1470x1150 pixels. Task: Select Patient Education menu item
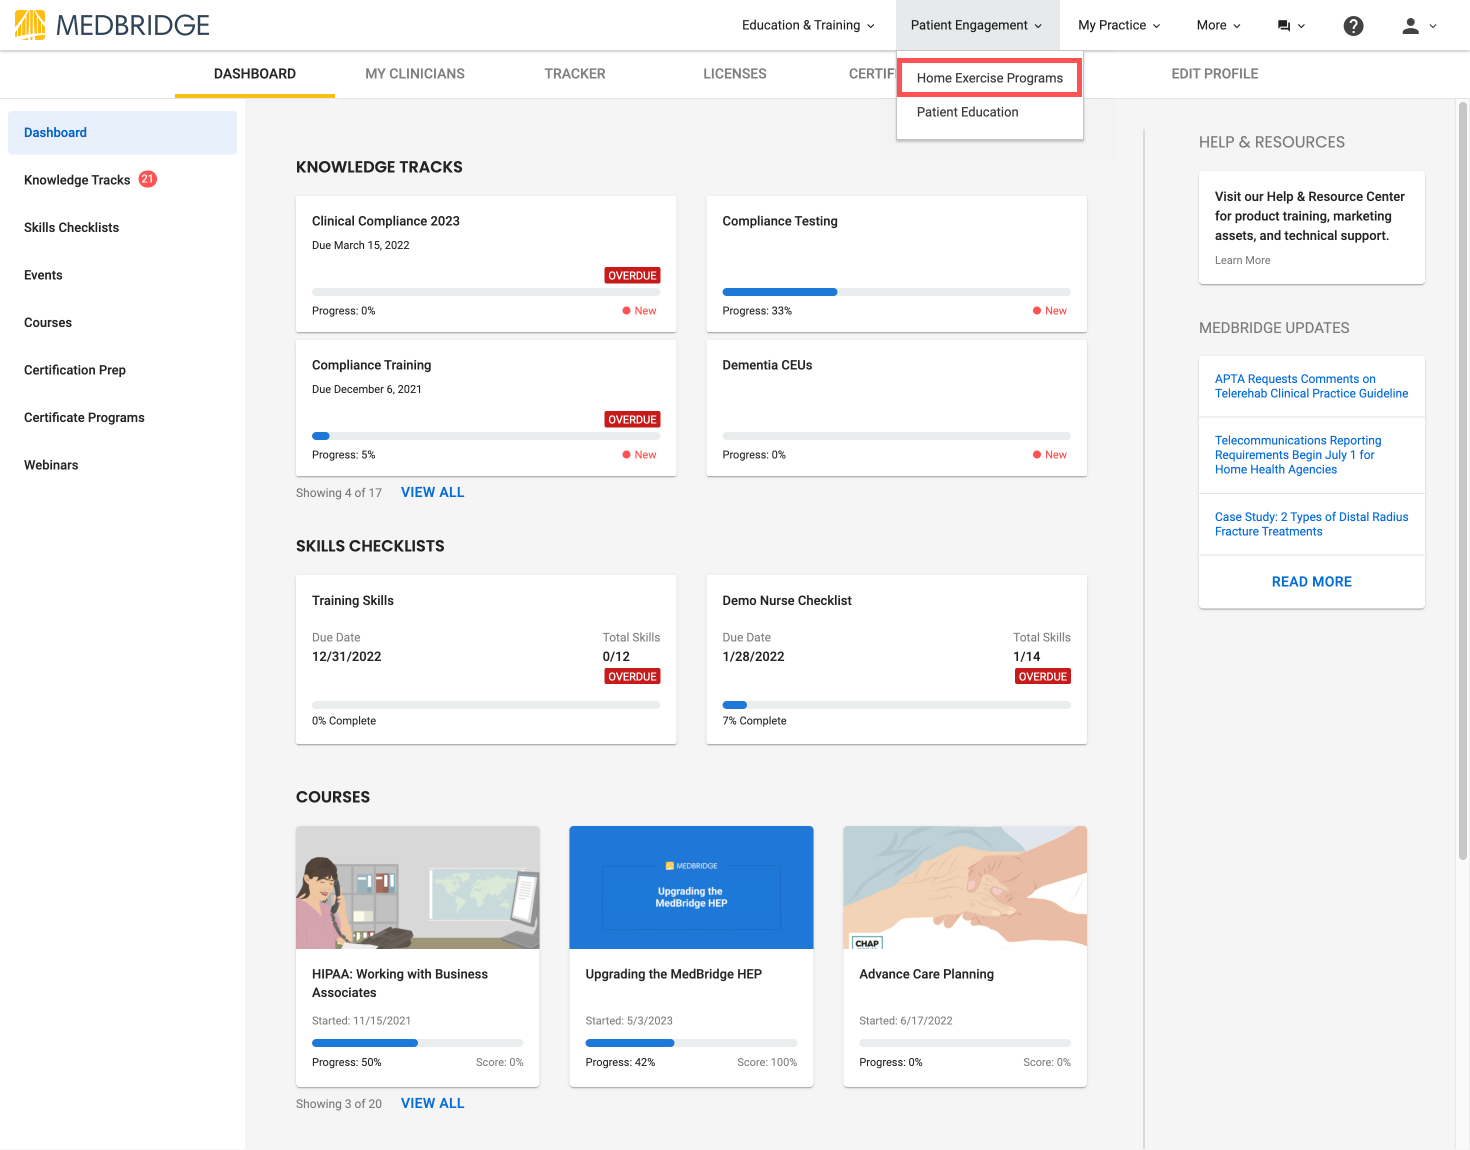[x=967, y=112]
